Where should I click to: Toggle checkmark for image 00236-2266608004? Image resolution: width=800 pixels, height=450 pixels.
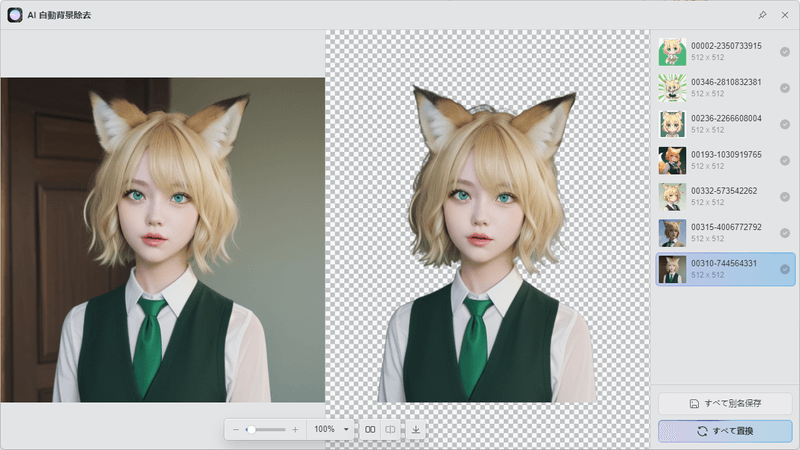(785, 124)
